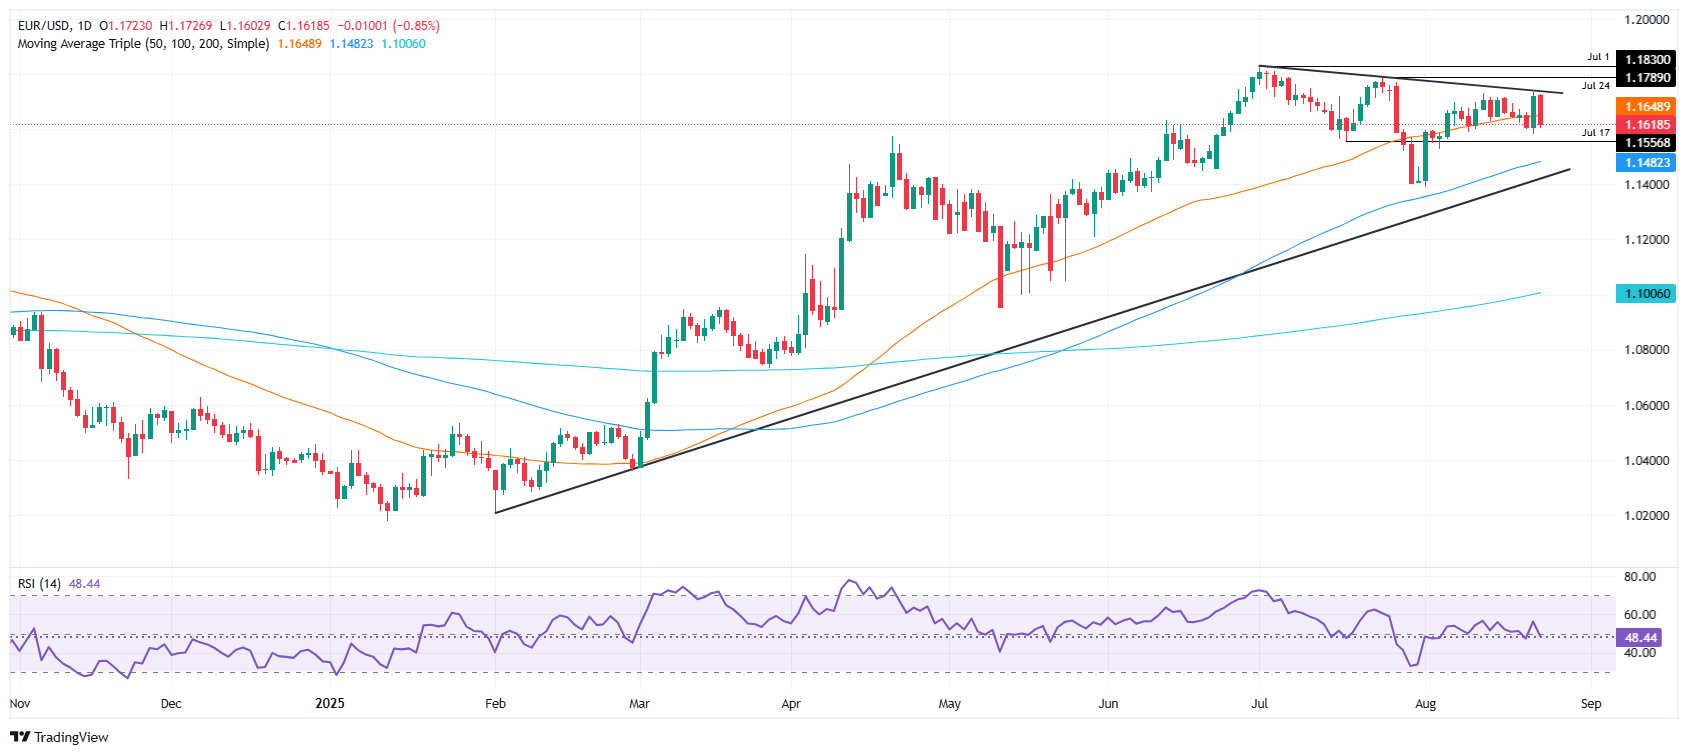This screenshot has height=755, width=1688.
Task: Click the teal 1.10060 price axis tag
Action: coord(1646,294)
